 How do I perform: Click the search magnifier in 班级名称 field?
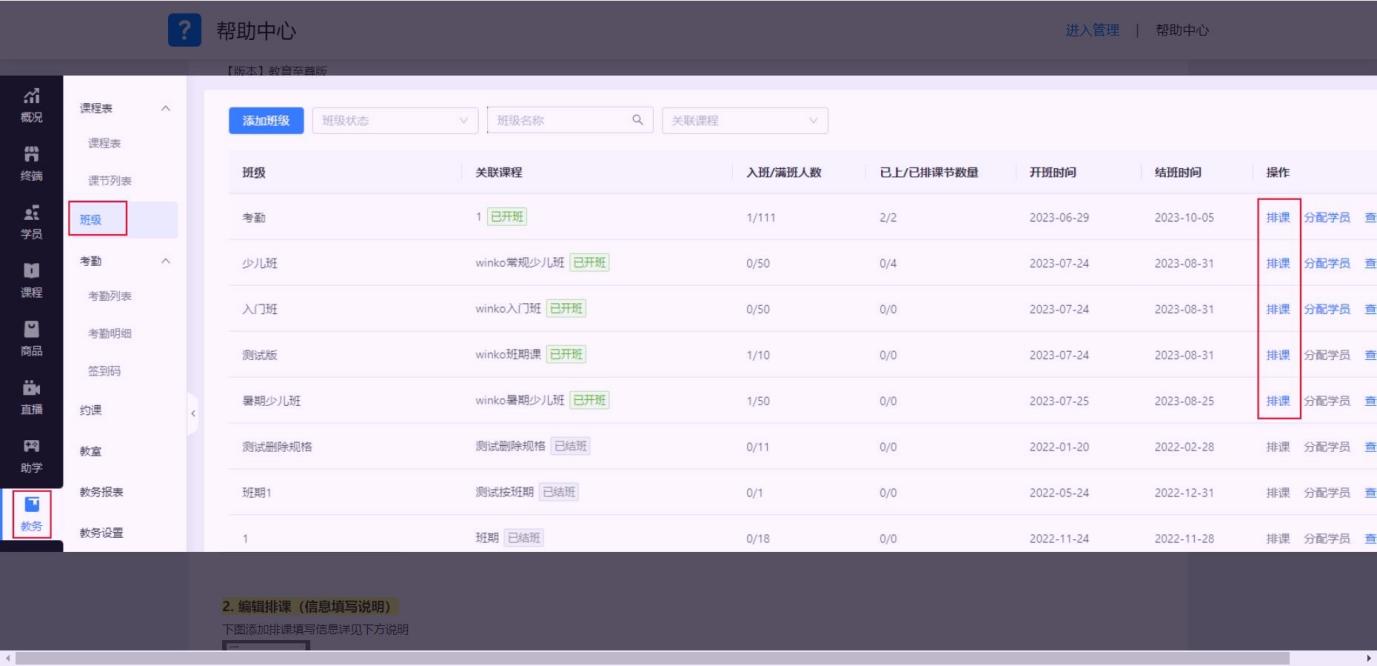click(x=637, y=121)
